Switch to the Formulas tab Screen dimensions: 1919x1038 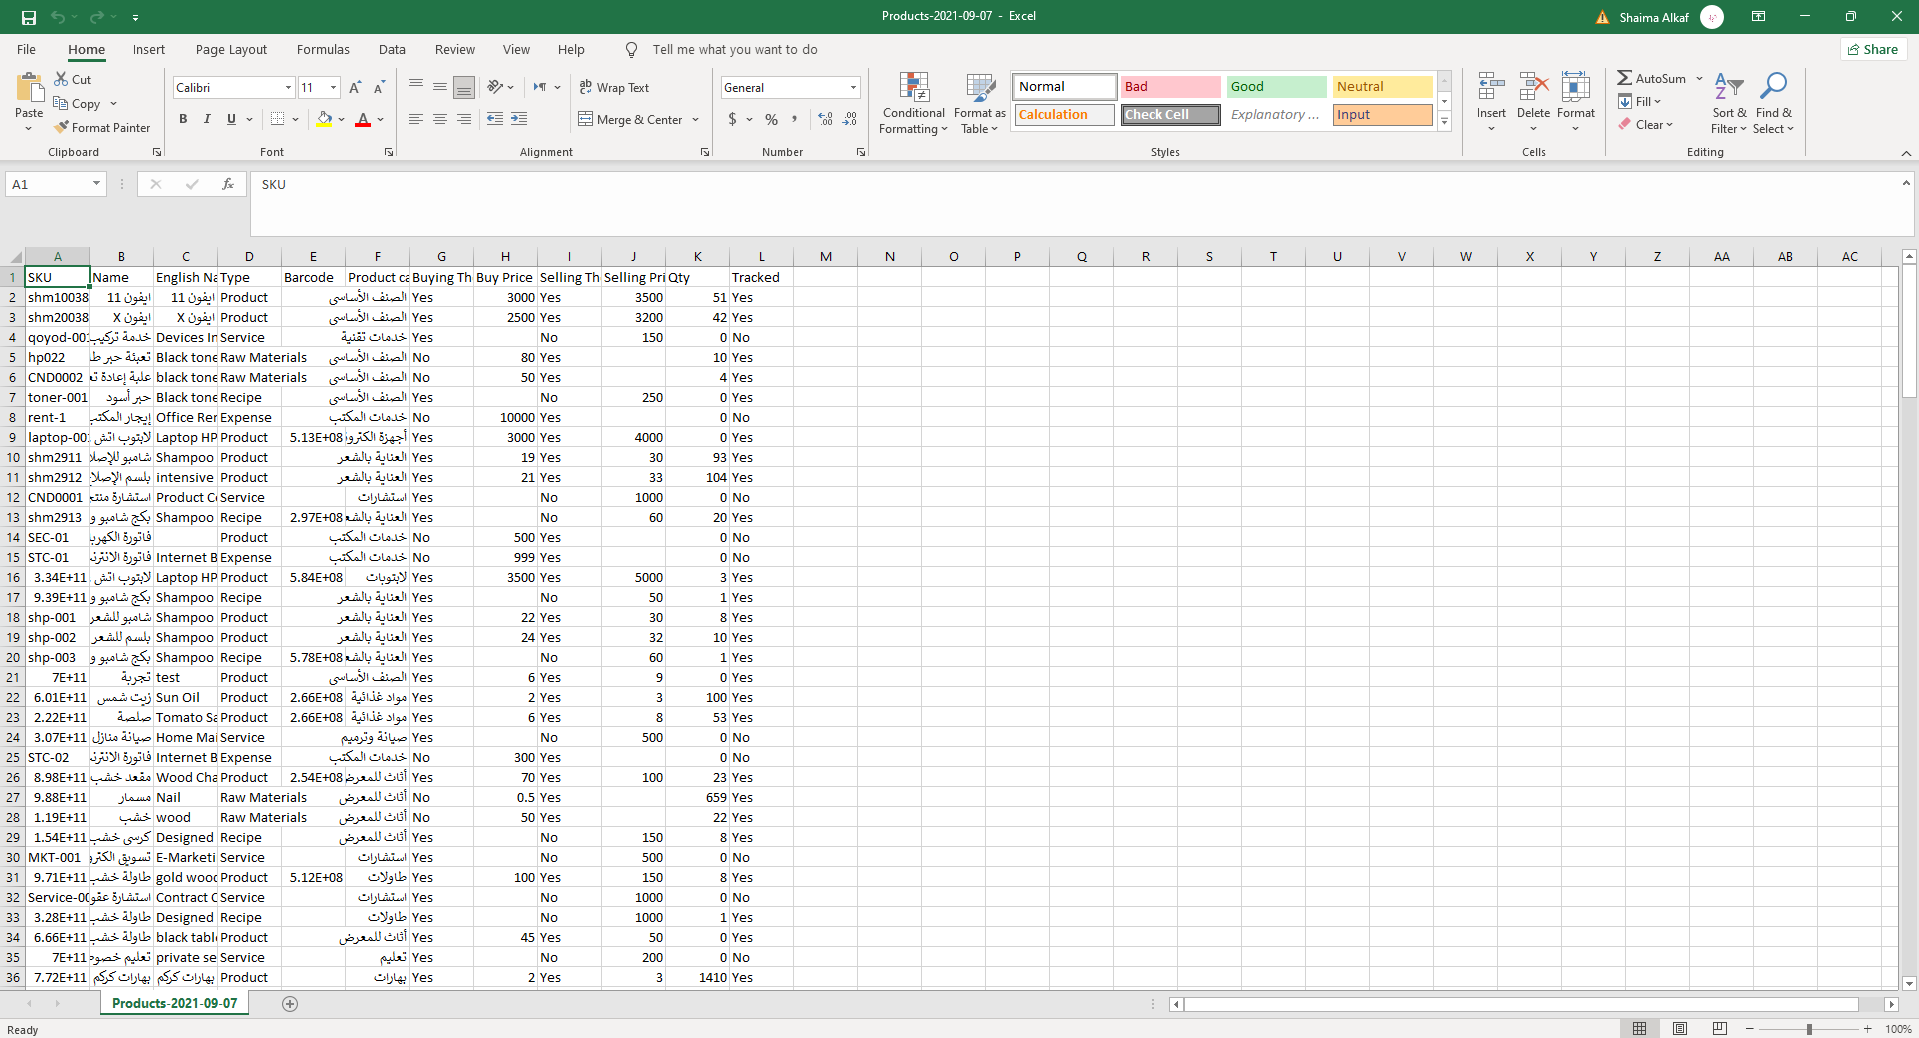(x=323, y=50)
